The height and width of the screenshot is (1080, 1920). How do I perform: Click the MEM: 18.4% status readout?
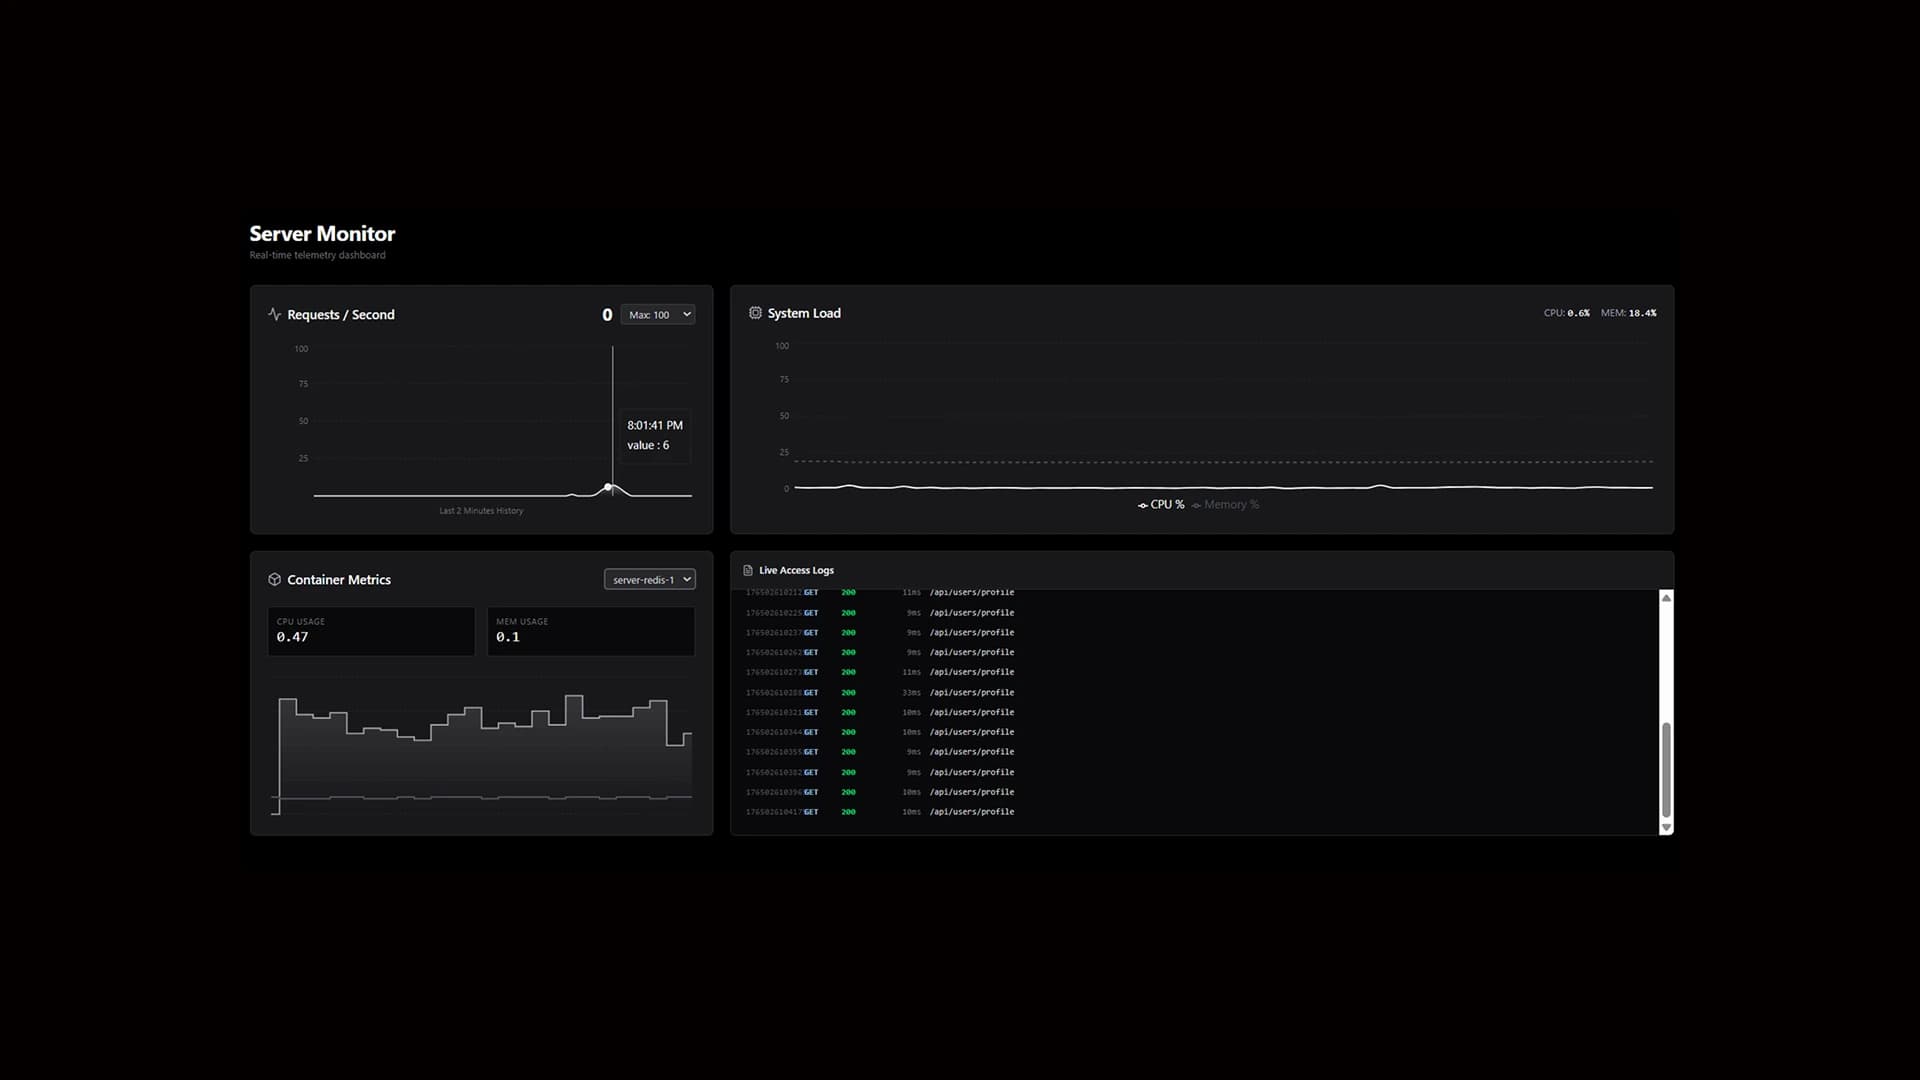pos(1628,312)
